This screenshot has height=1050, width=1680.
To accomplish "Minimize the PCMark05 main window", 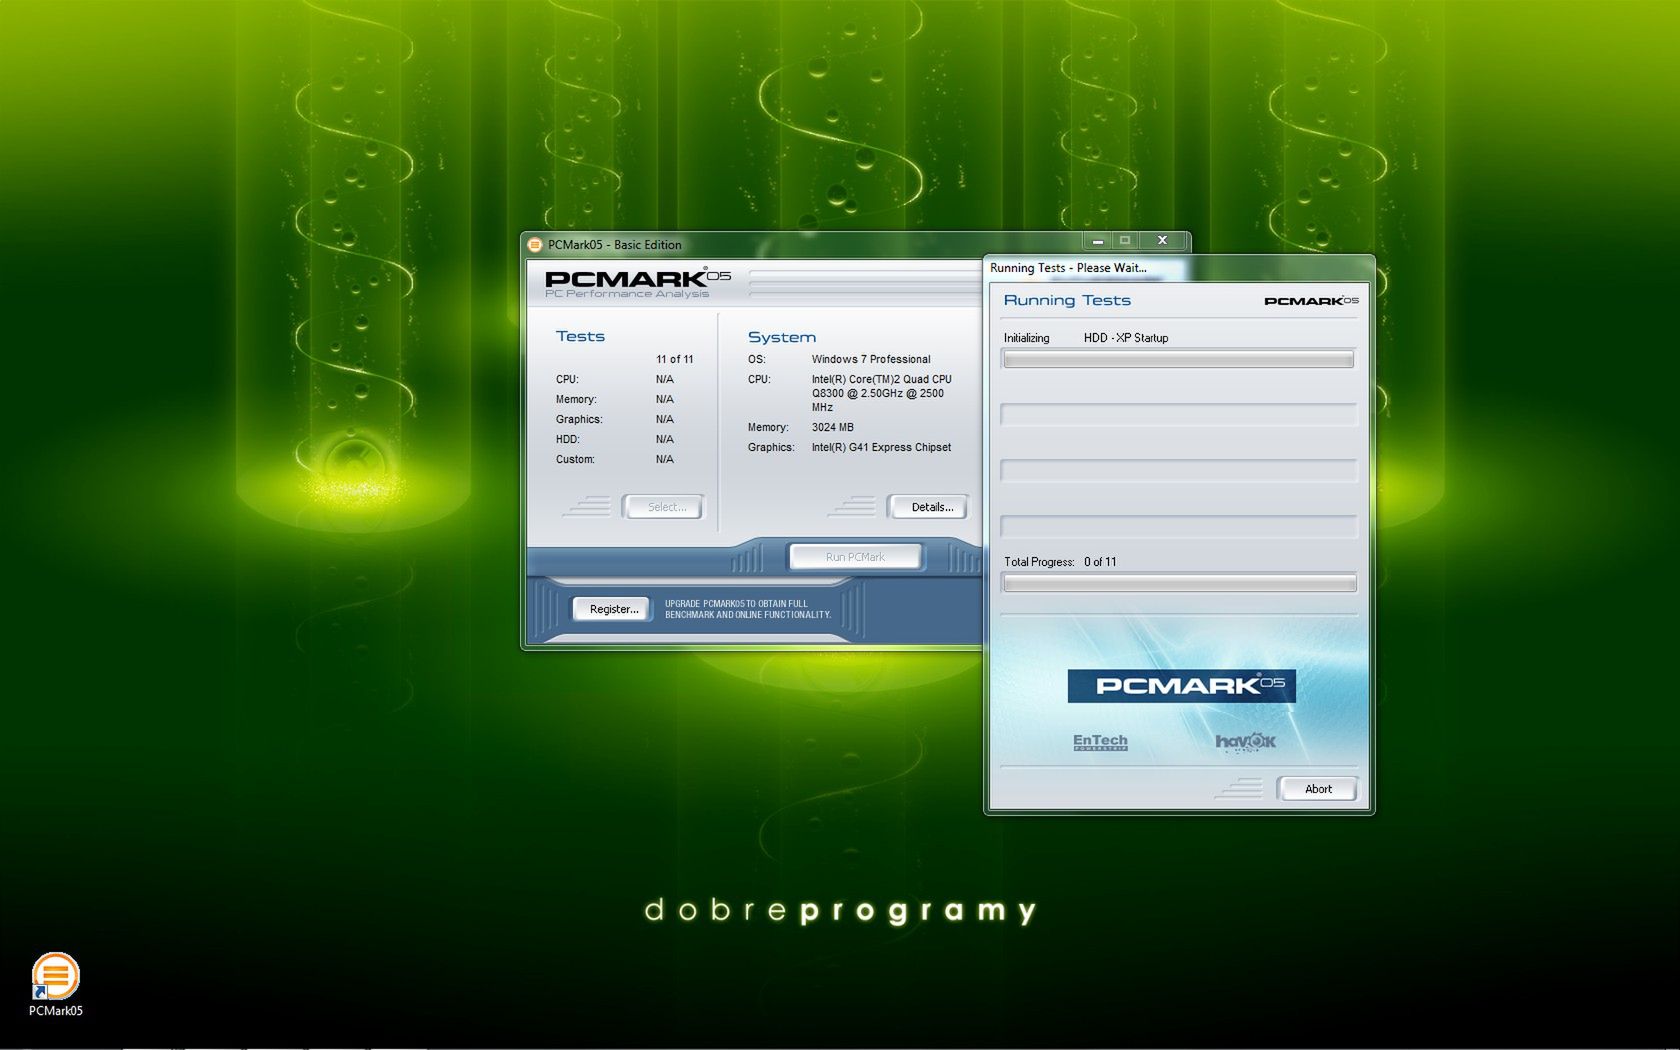I will pos(1098,241).
